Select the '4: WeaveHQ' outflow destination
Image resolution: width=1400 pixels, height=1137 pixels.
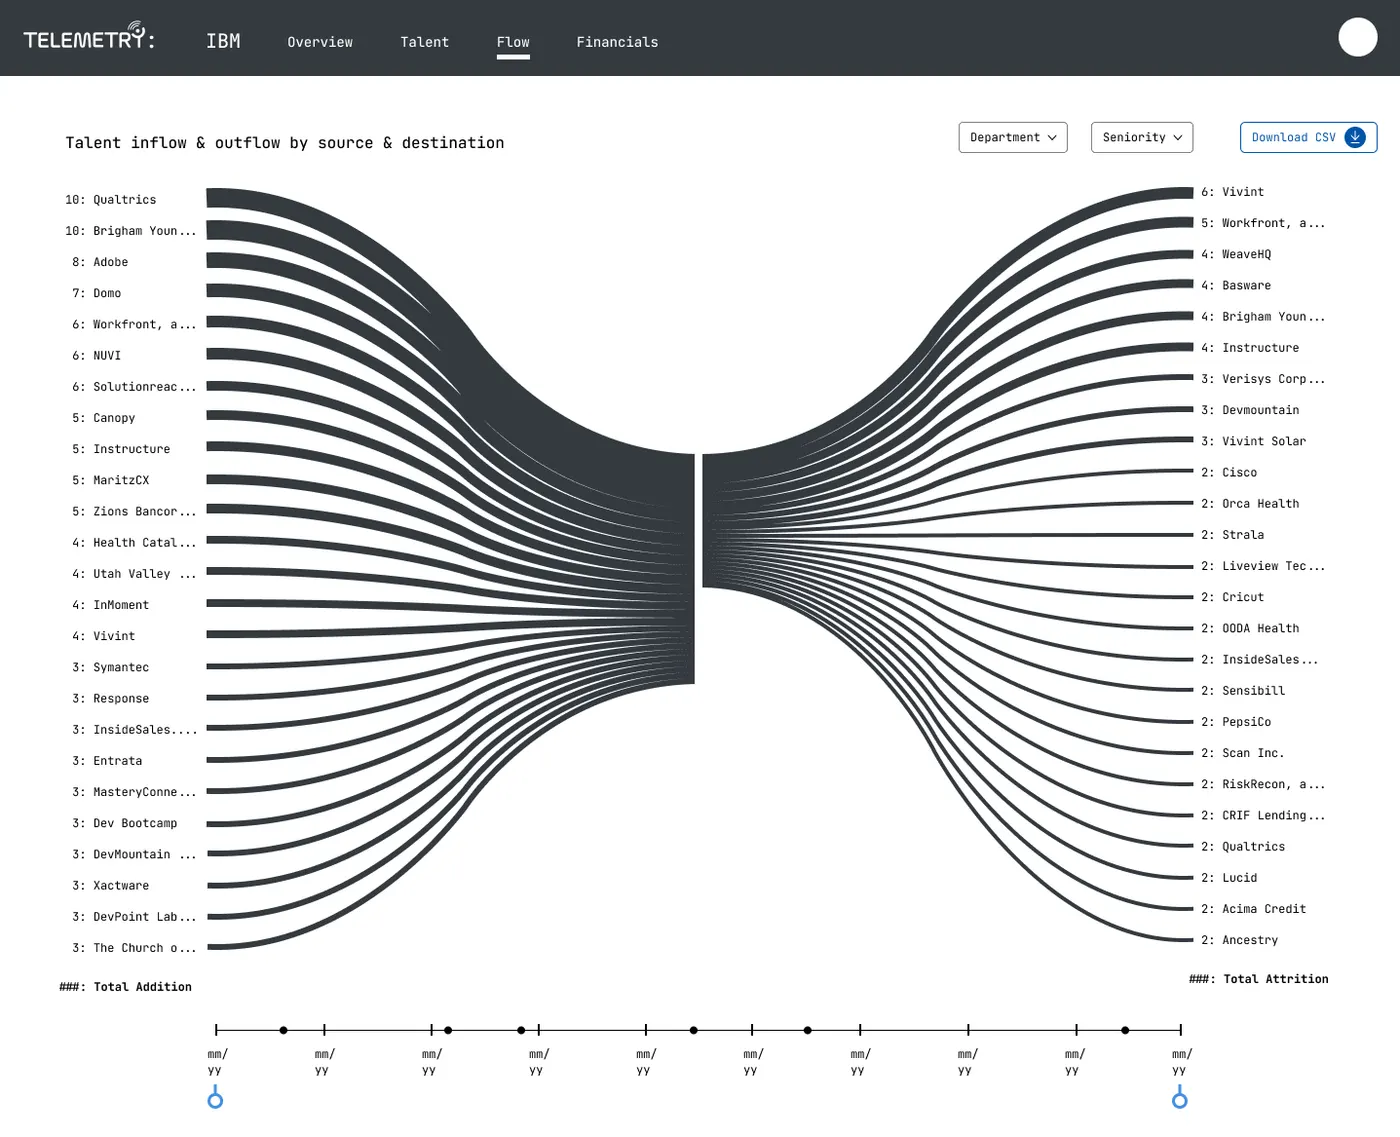[x=1236, y=254]
